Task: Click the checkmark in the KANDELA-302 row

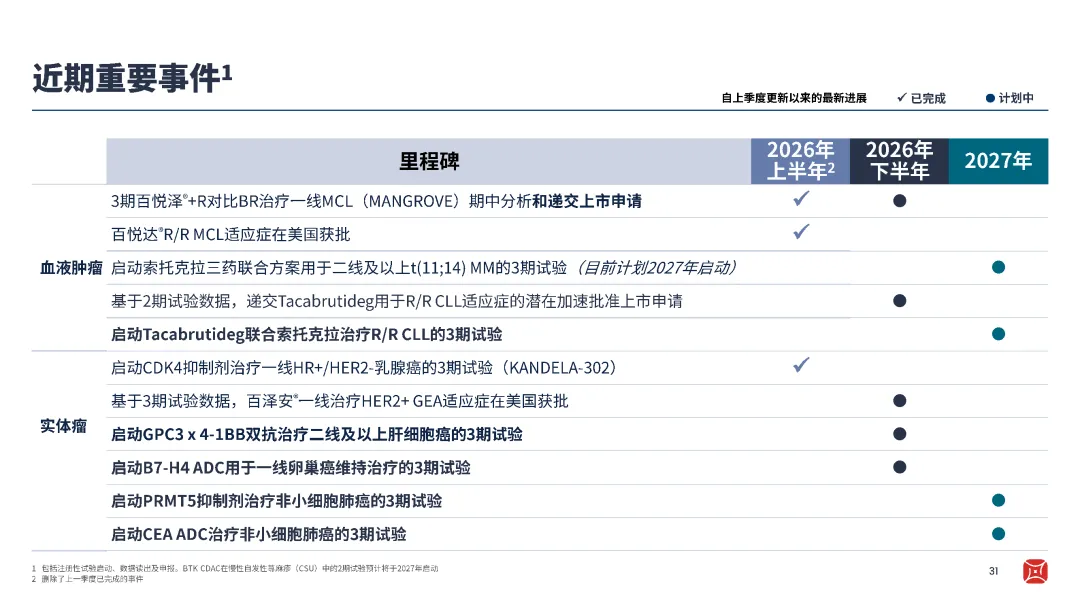Action: point(801,365)
